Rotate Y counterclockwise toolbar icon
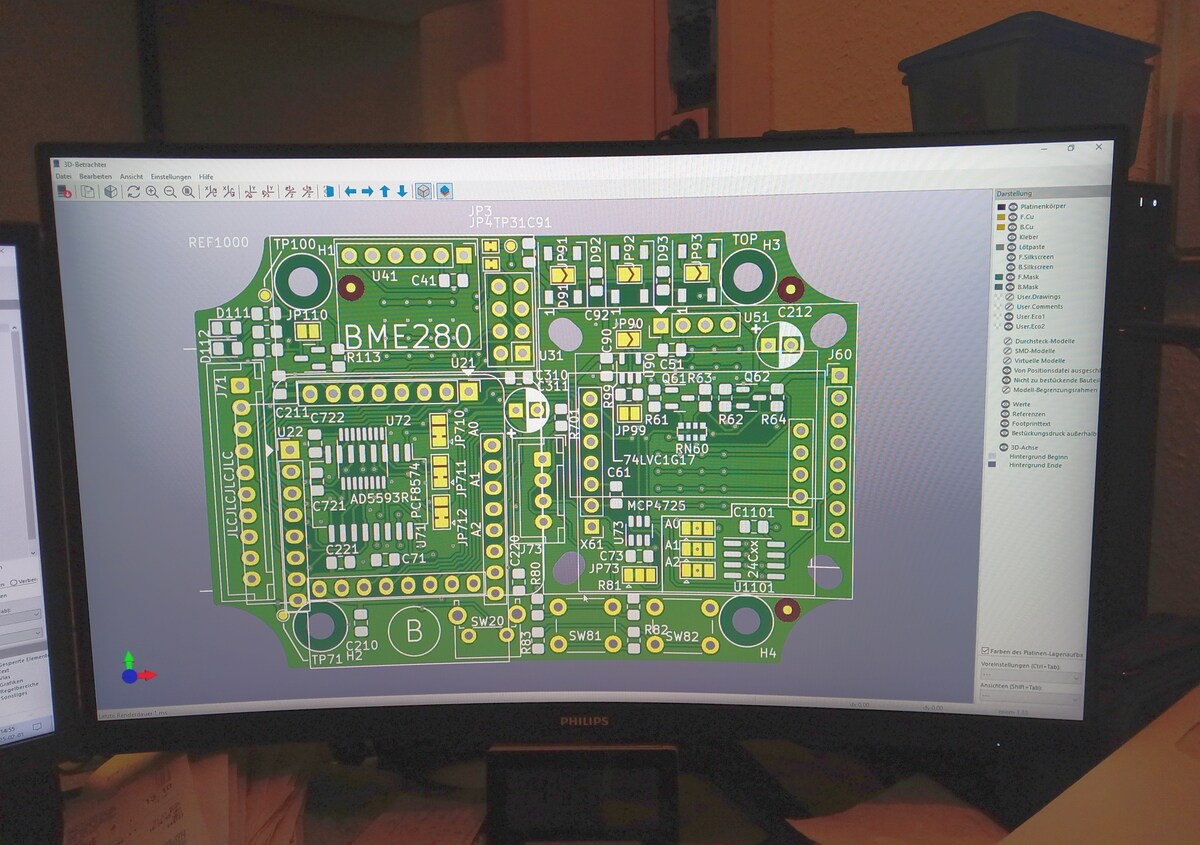 pos(269,192)
